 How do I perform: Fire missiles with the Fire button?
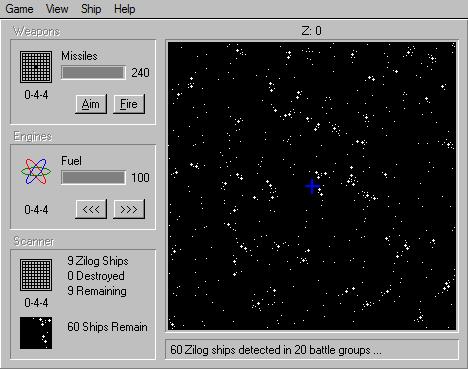tap(129, 104)
